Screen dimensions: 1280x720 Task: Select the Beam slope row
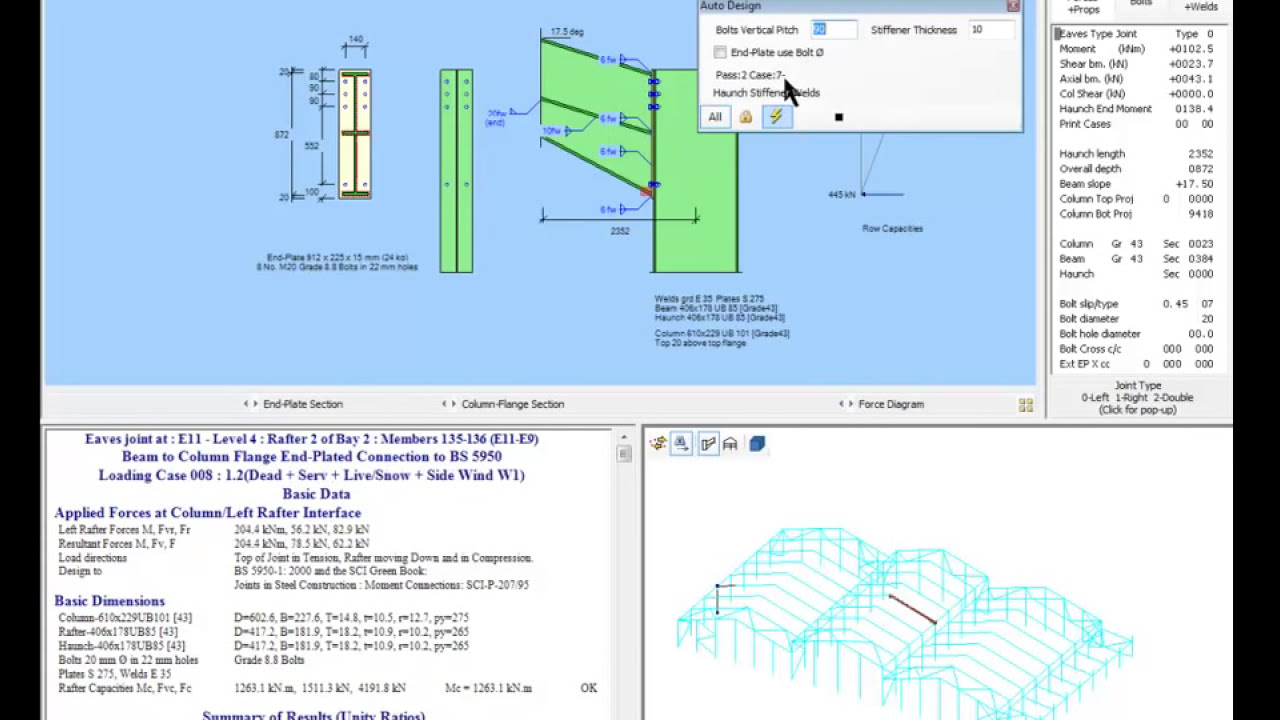point(1137,184)
